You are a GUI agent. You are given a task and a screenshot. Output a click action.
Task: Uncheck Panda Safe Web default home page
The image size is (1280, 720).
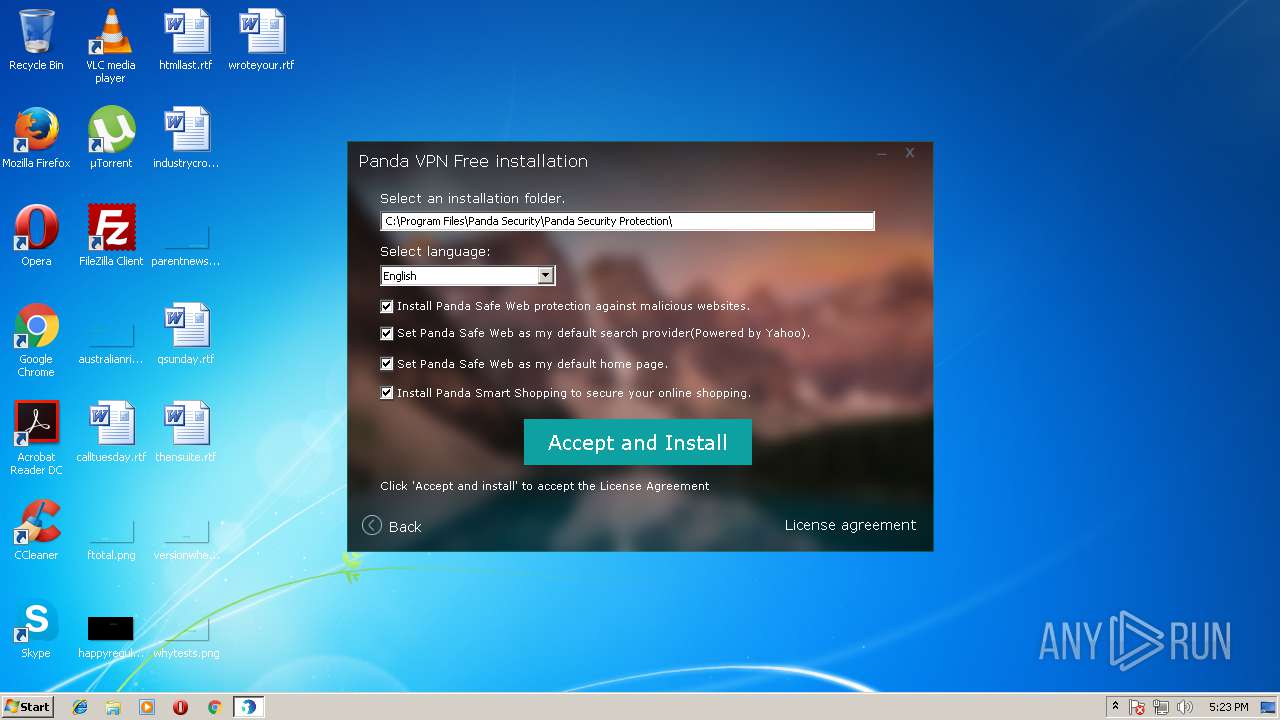coord(387,364)
